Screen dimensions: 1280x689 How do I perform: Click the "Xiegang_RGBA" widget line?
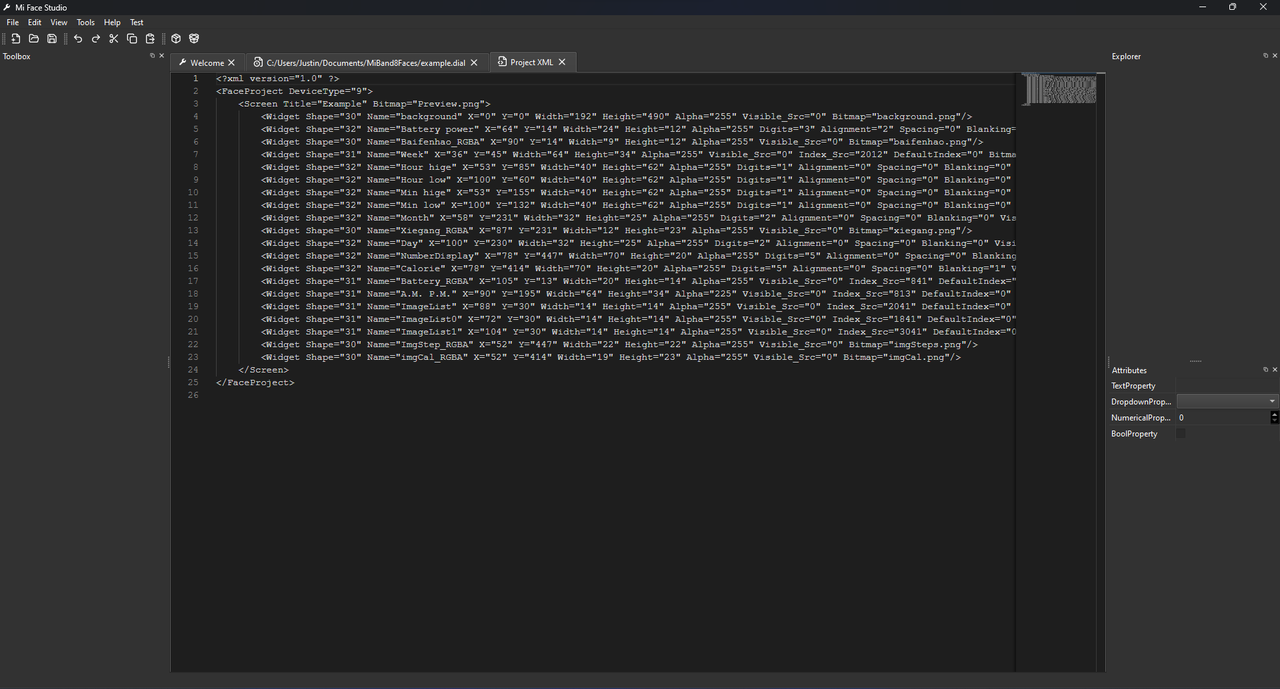tap(616, 231)
